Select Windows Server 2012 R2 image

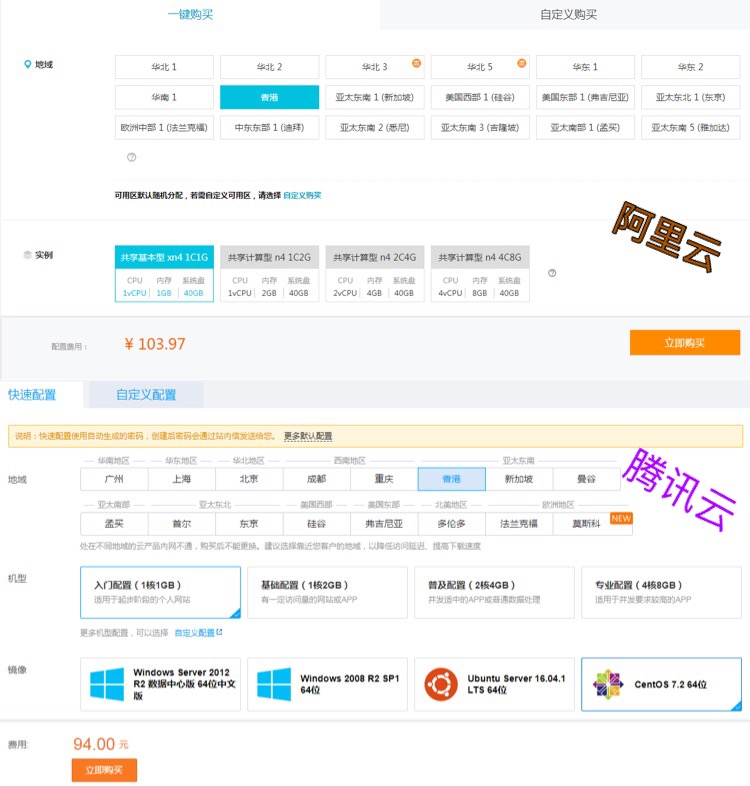click(x=160, y=684)
